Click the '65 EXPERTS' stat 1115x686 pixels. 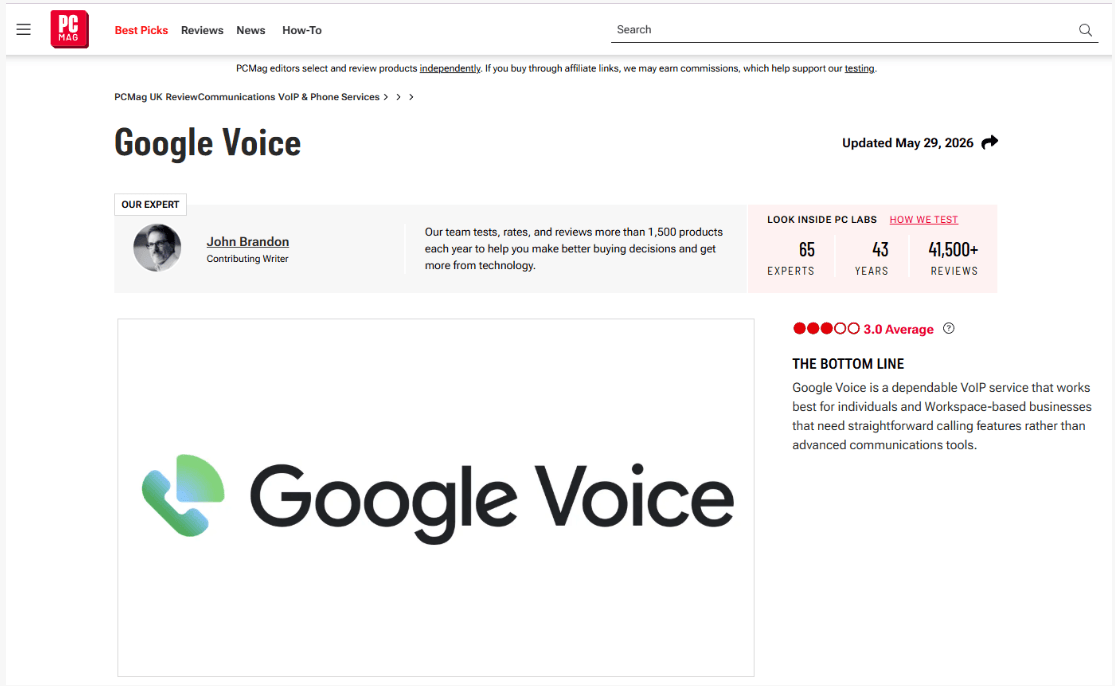791,258
